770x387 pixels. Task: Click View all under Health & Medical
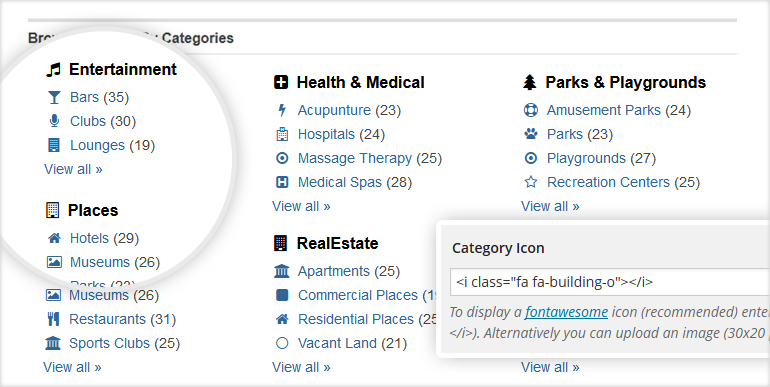pyautogui.click(x=301, y=206)
